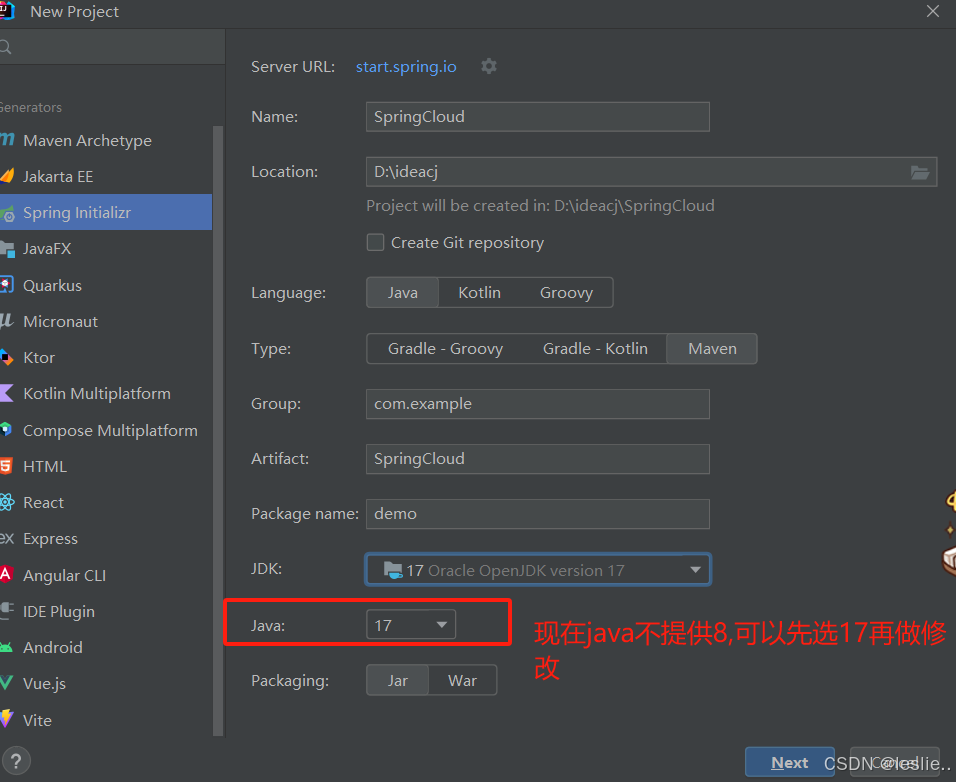This screenshot has height=782, width=956.
Task: Click the Spring Initializr leaf icon
Action: point(7,213)
